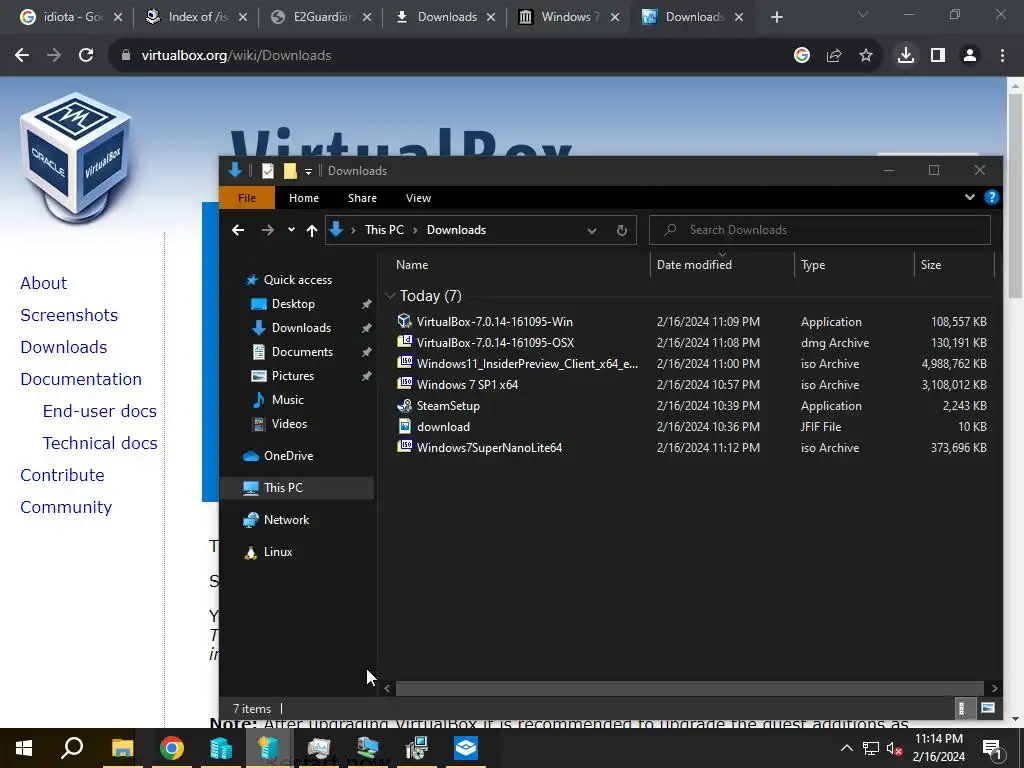Select Desktop in Quick access

coord(293,304)
